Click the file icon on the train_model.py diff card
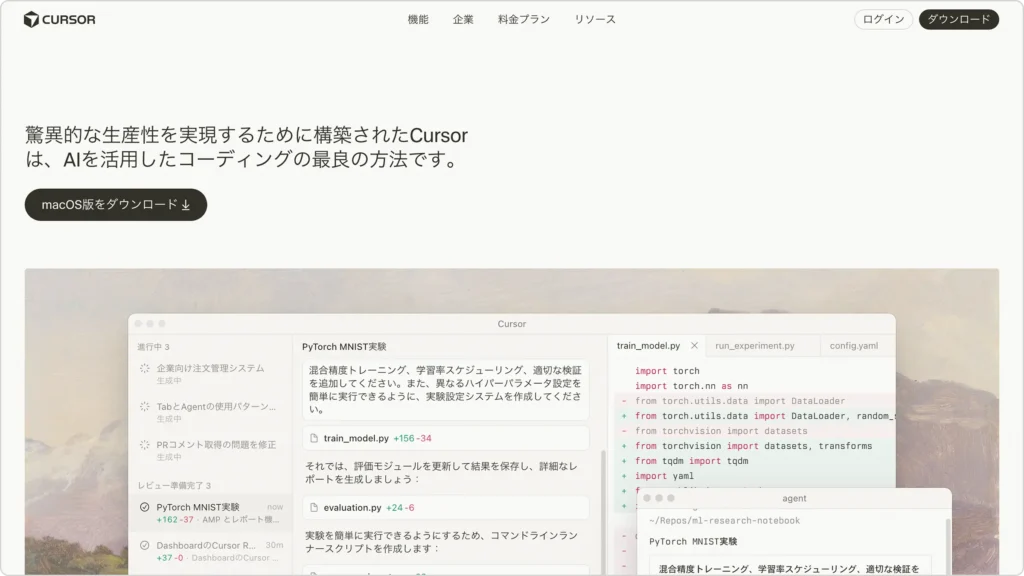 pyautogui.click(x=313, y=438)
